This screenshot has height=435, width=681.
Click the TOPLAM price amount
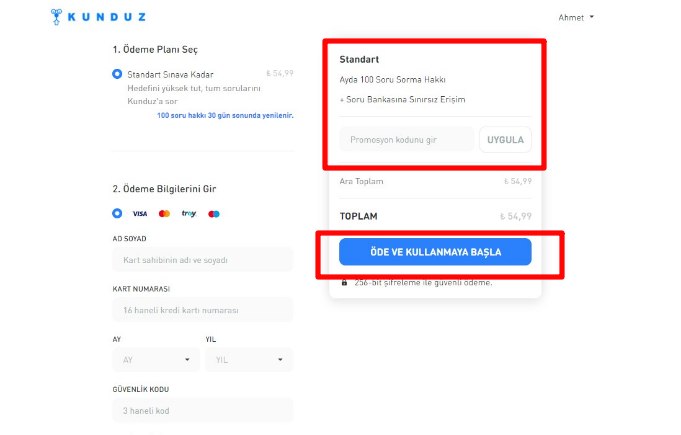(516, 216)
